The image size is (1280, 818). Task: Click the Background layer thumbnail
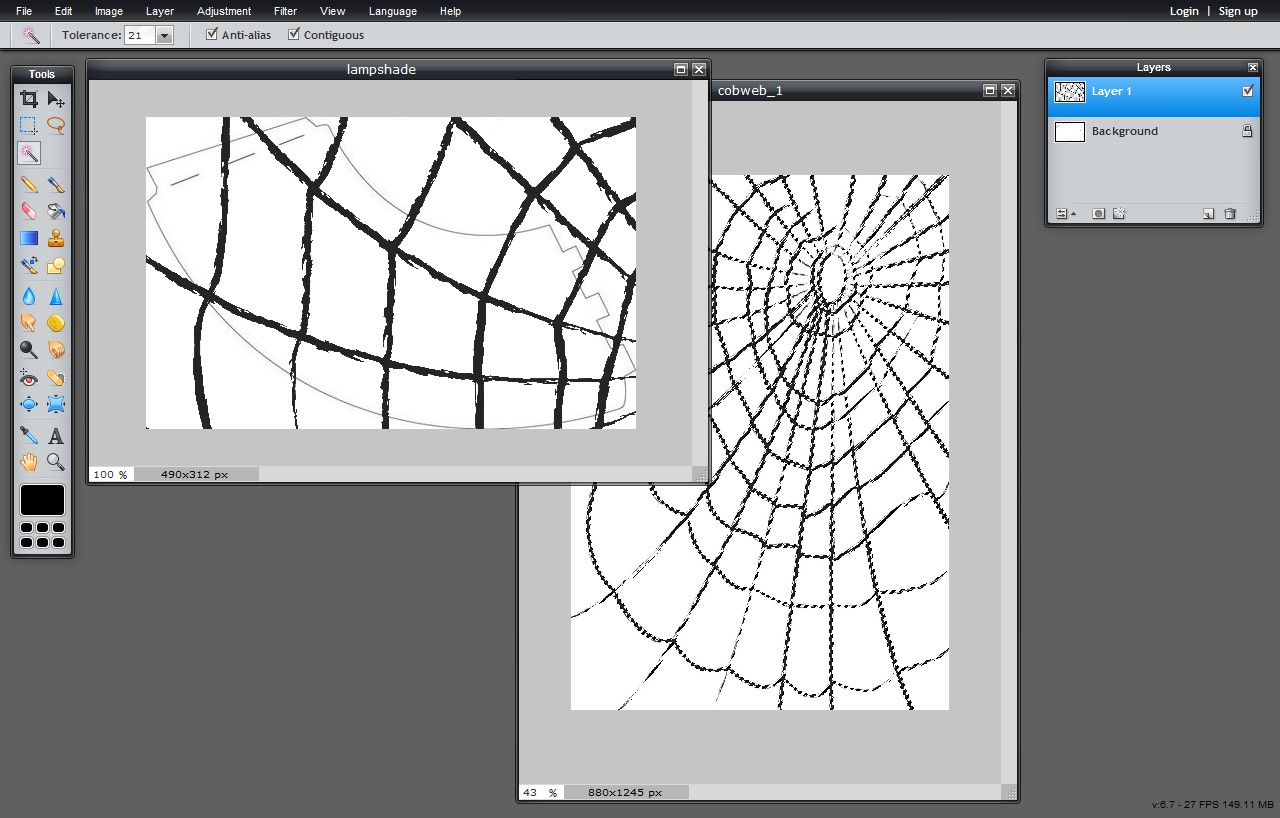1070,131
